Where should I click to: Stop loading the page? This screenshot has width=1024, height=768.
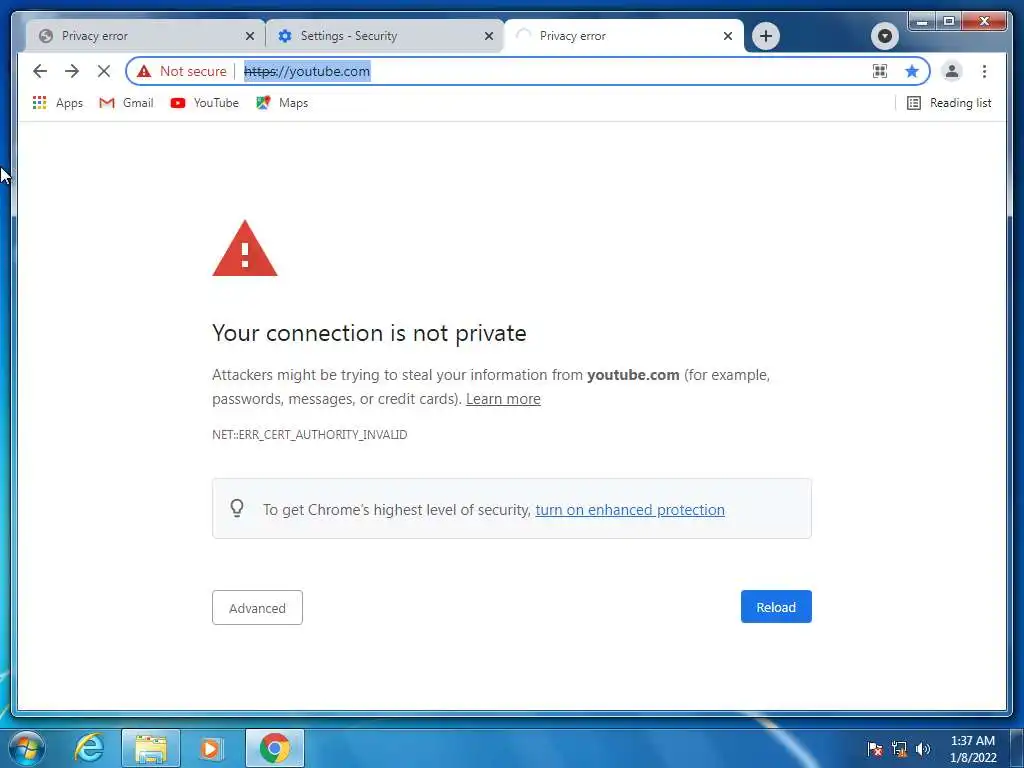click(x=104, y=71)
